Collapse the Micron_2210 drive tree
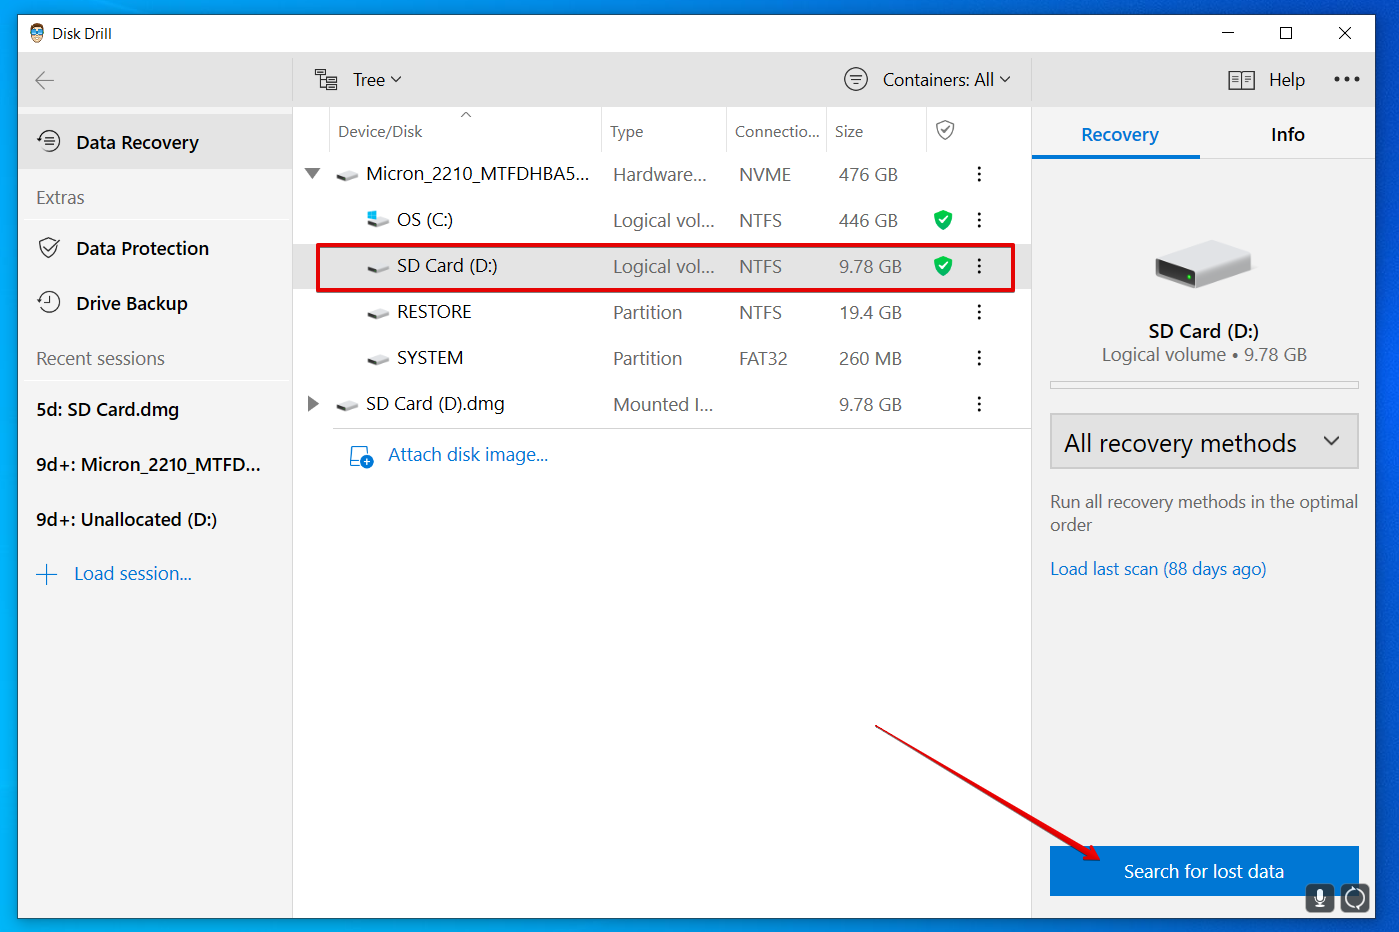1399x932 pixels. click(x=312, y=173)
